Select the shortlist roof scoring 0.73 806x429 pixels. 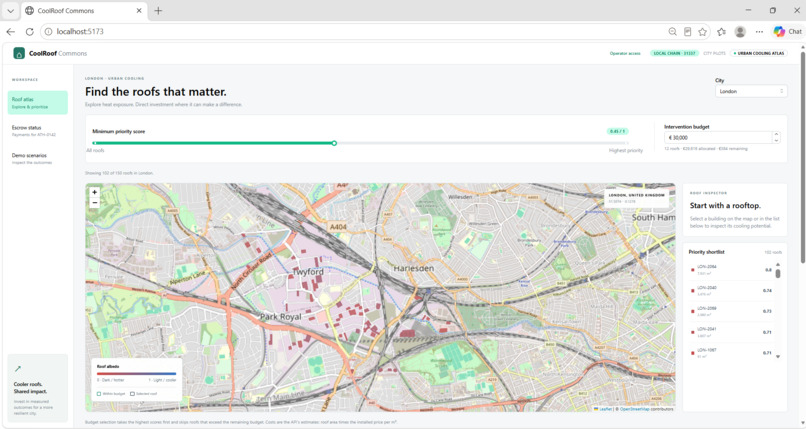(x=731, y=311)
